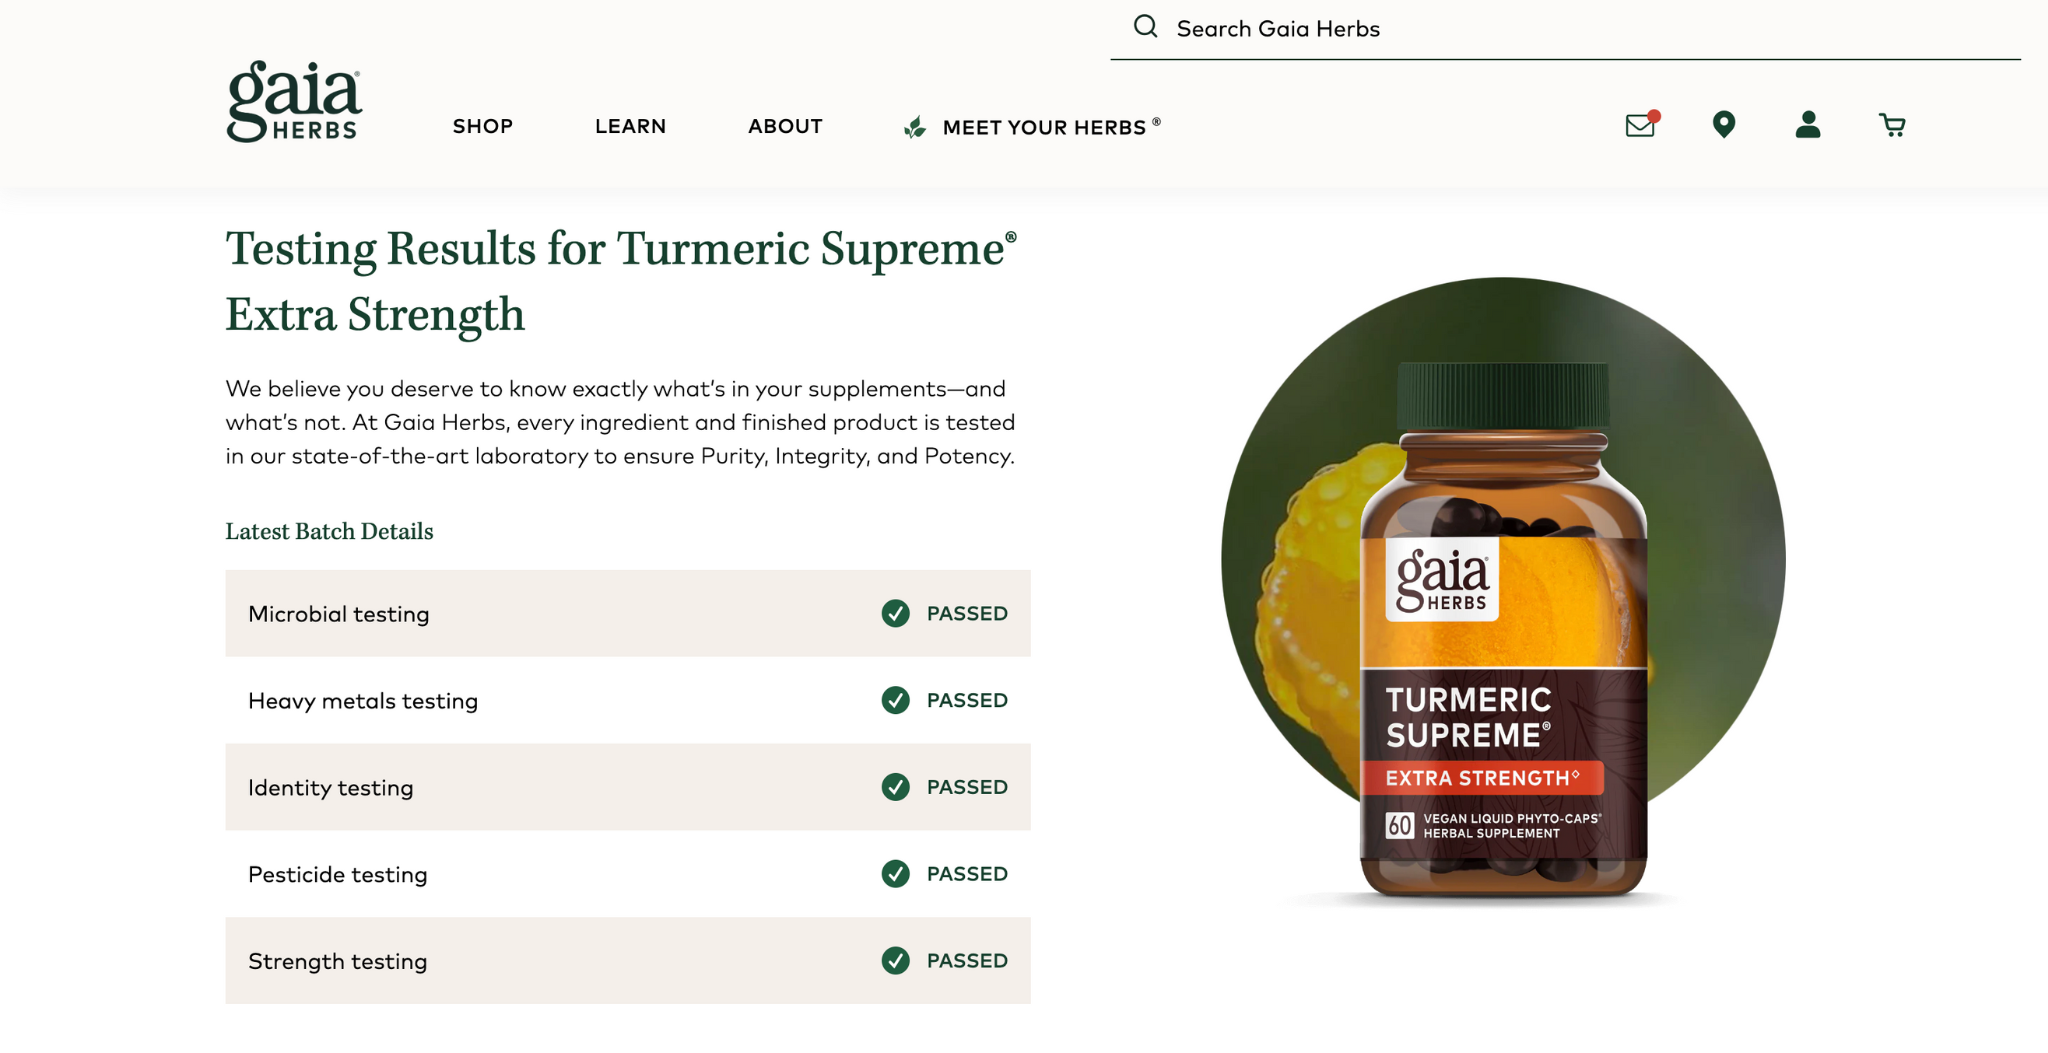
Task: Click the Microbial testing passed checkmark
Action: 896,613
